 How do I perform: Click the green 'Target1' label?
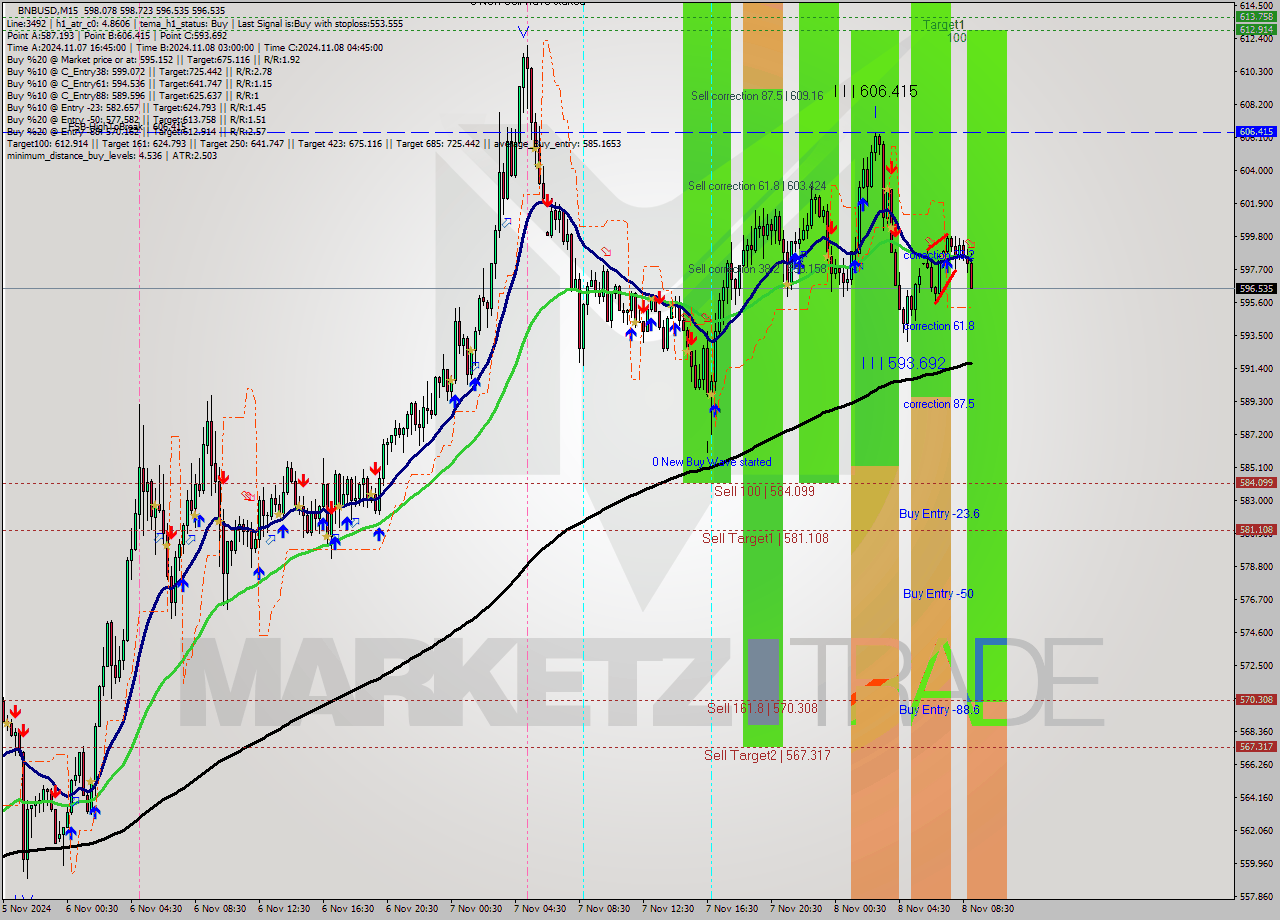(x=944, y=24)
